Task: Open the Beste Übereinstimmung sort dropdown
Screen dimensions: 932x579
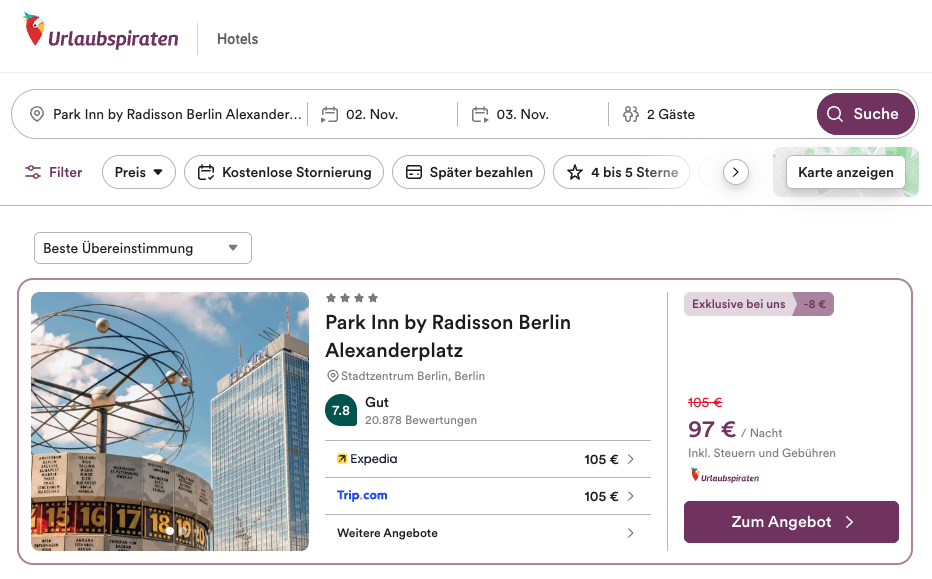Action: [x=142, y=248]
